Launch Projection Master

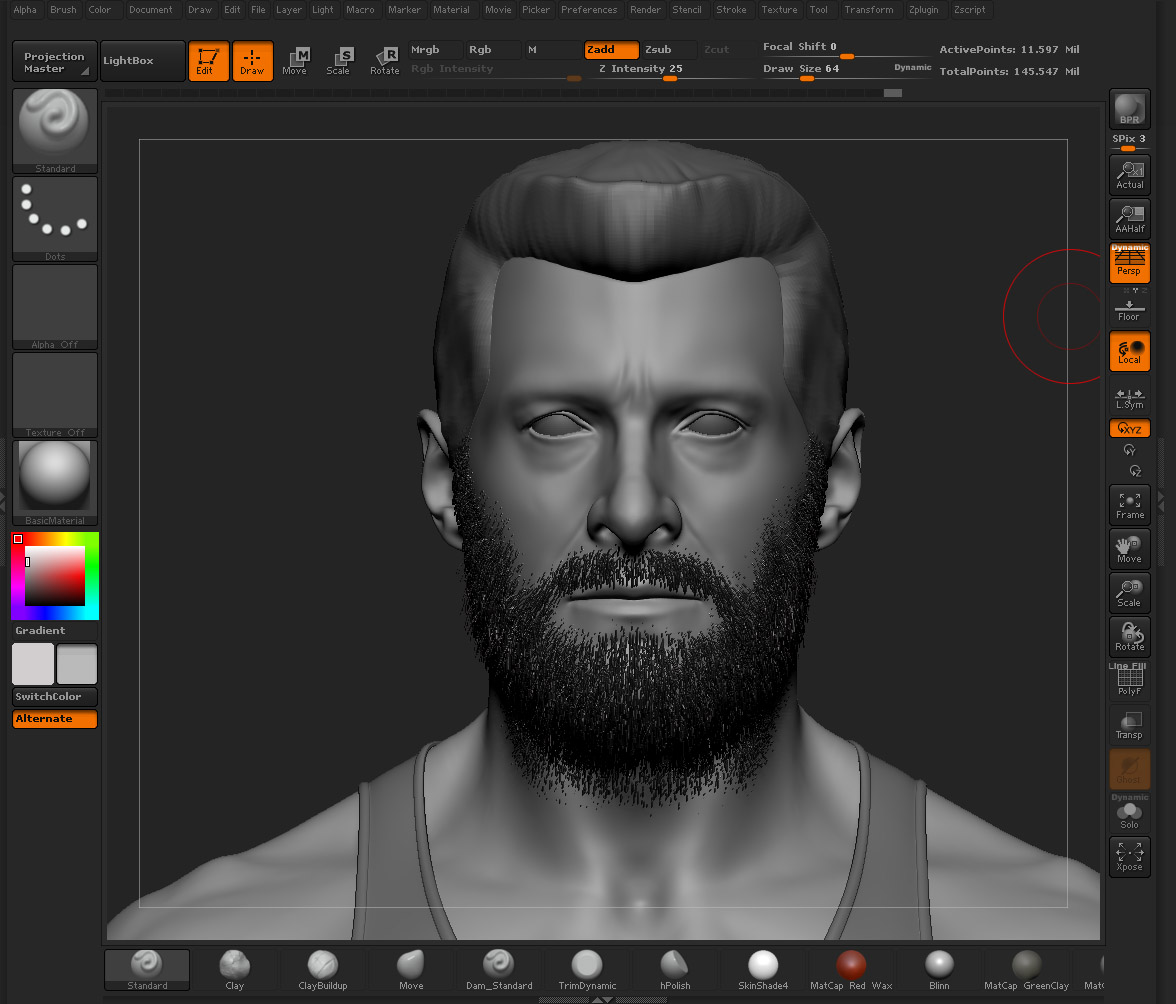(x=55, y=61)
